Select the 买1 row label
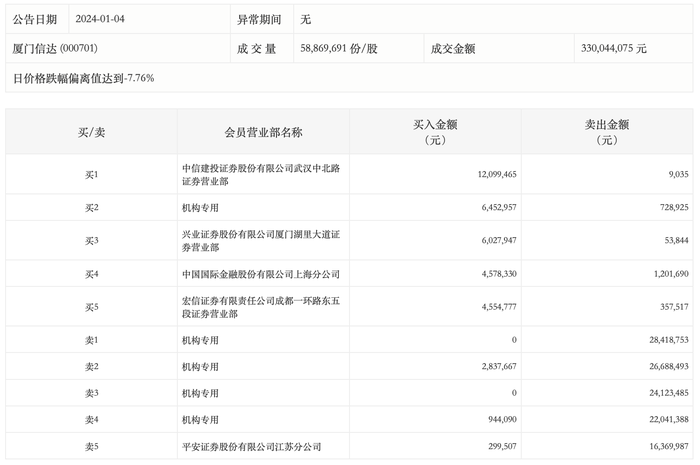 [91, 175]
